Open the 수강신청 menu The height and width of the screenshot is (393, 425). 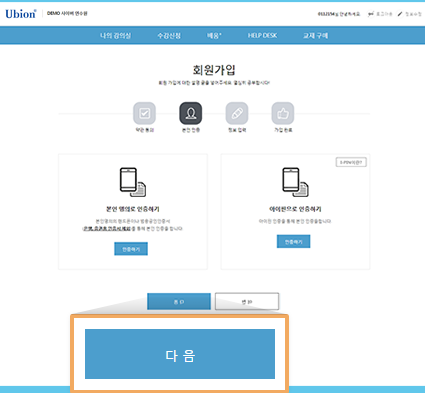click(x=169, y=35)
